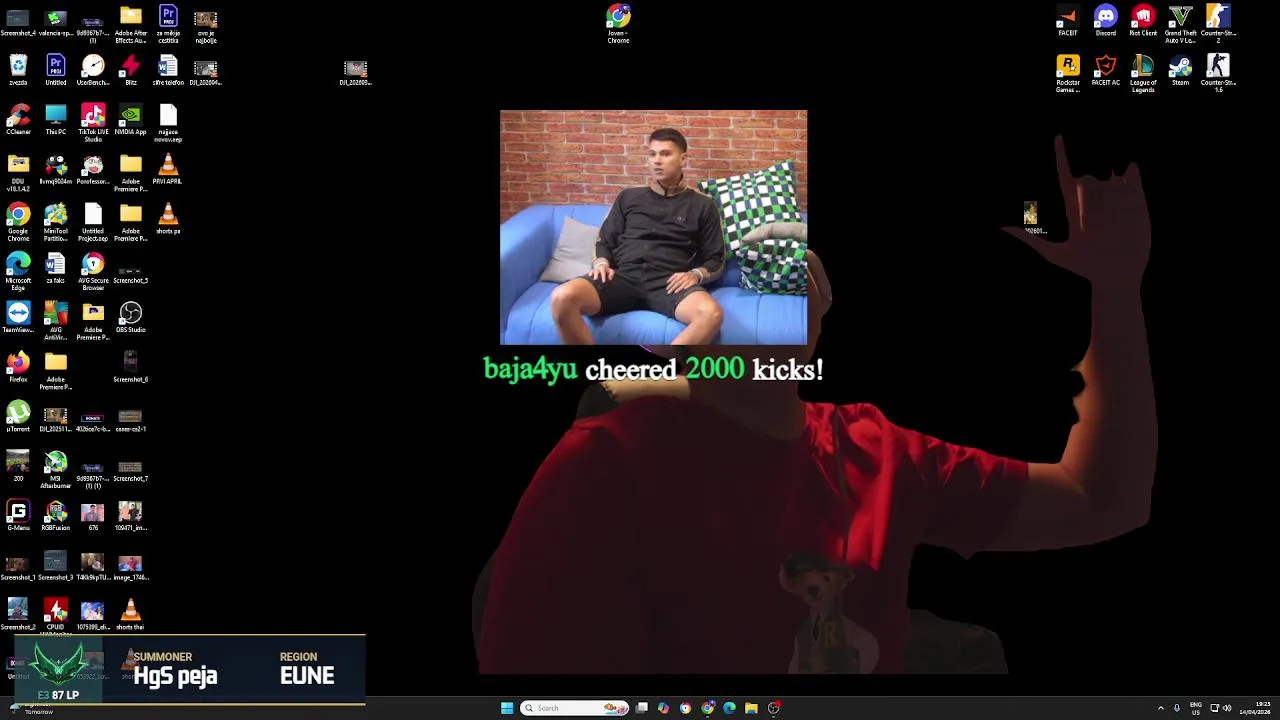Click the streamer video clip overlay
Image resolution: width=1280 pixels, height=720 pixels.
point(653,227)
